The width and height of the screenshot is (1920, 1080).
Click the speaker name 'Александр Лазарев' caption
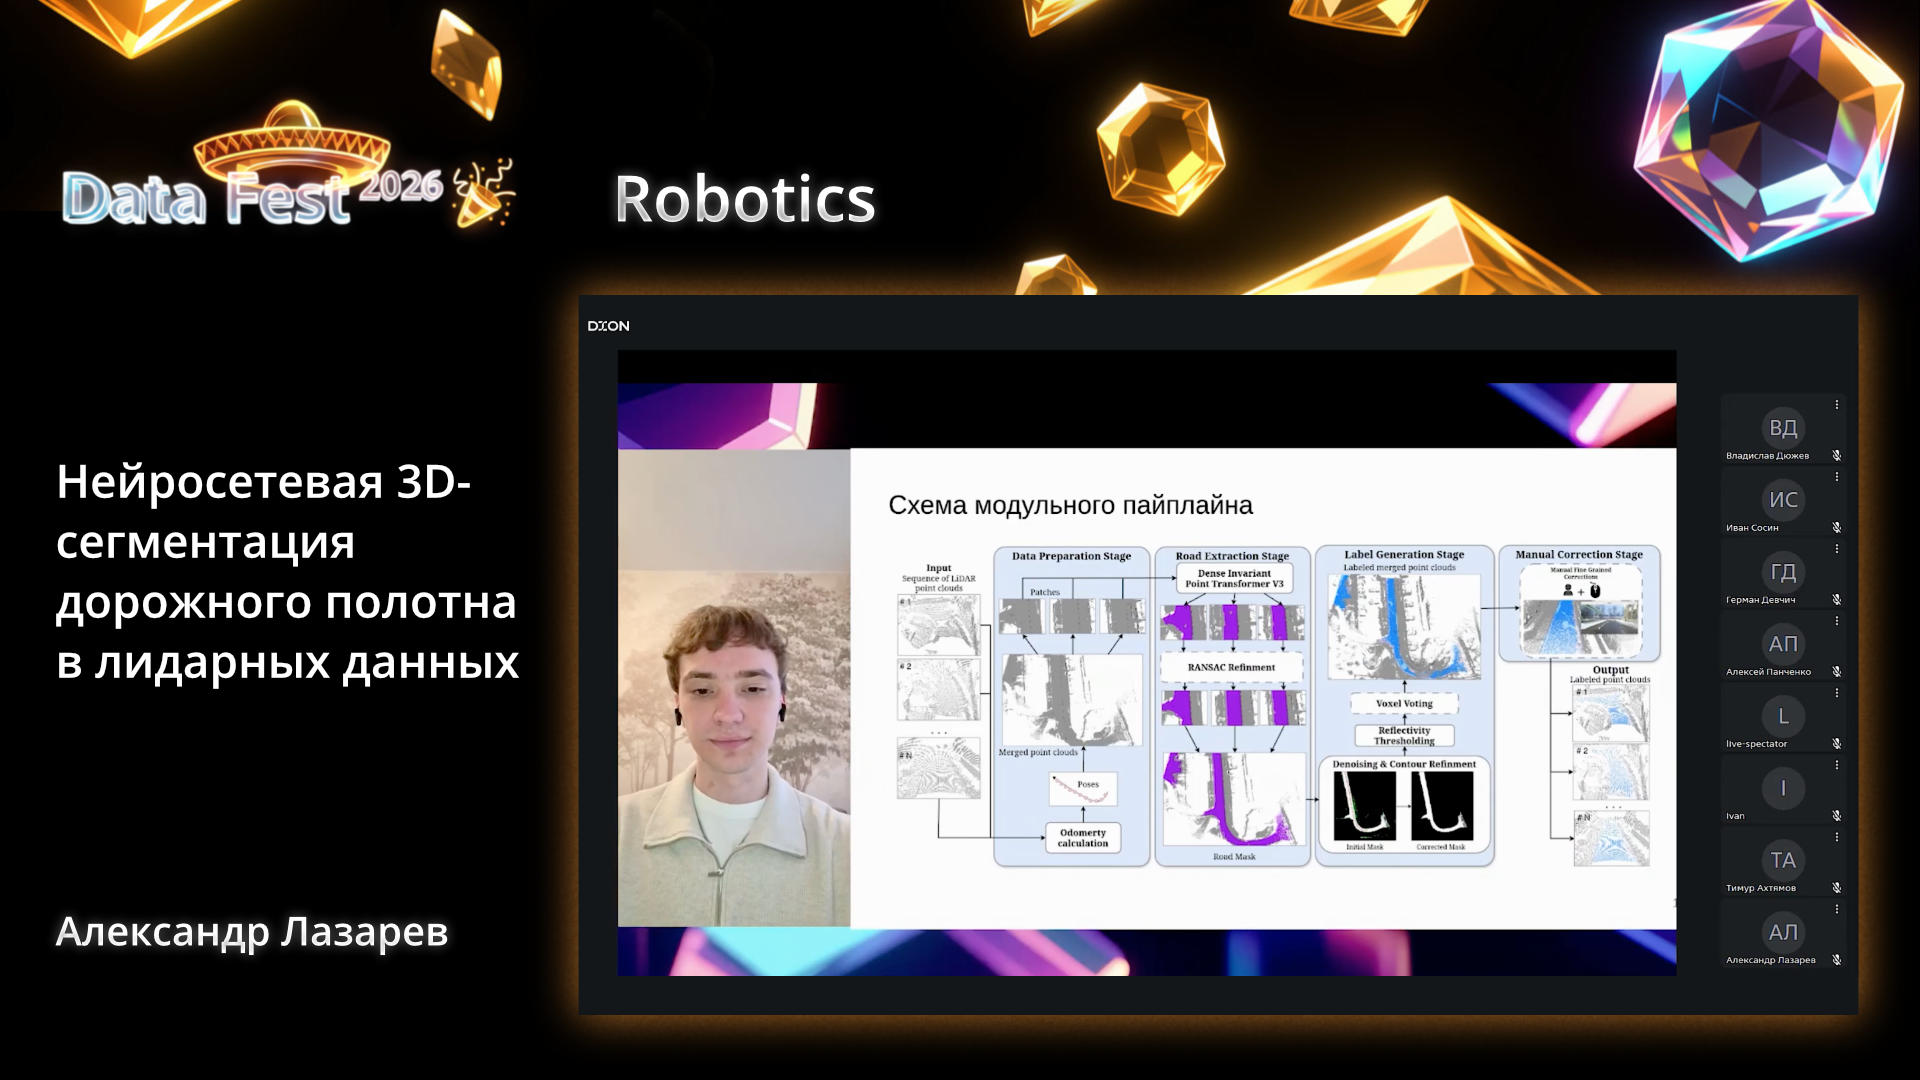pyautogui.click(x=252, y=932)
